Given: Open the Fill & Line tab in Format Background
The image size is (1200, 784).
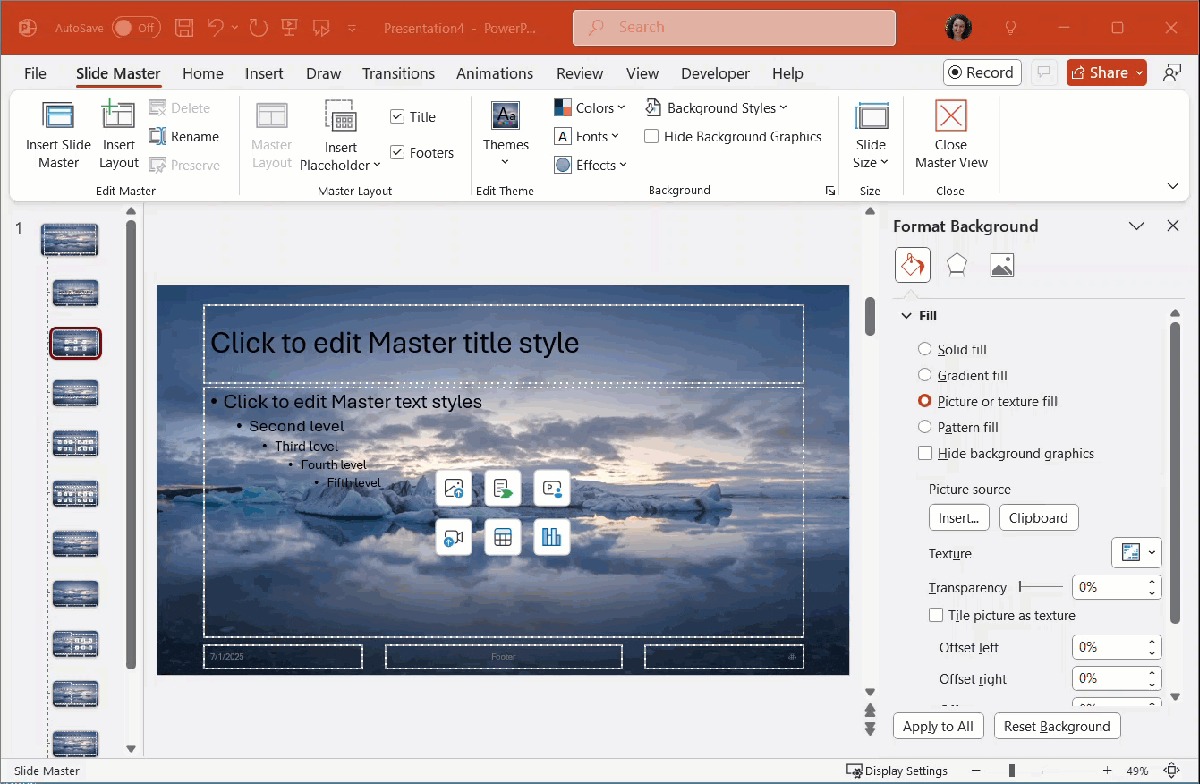Looking at the screenshot, I should [x=912, y=265].
